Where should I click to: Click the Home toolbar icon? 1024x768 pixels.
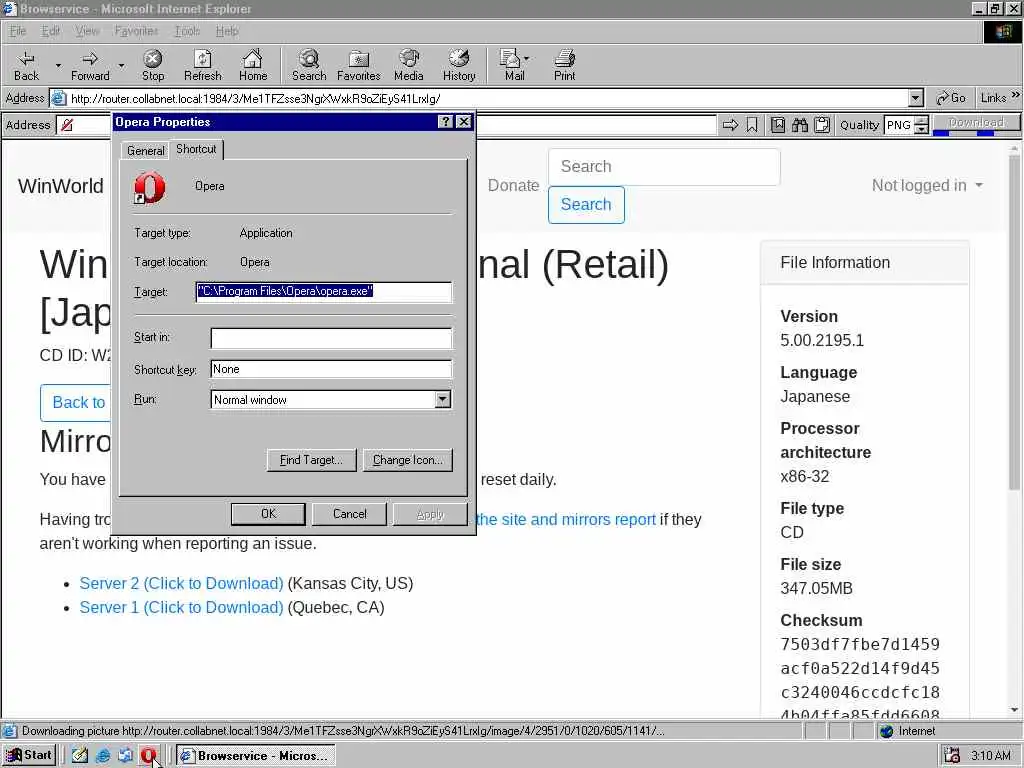click(253, 65)
